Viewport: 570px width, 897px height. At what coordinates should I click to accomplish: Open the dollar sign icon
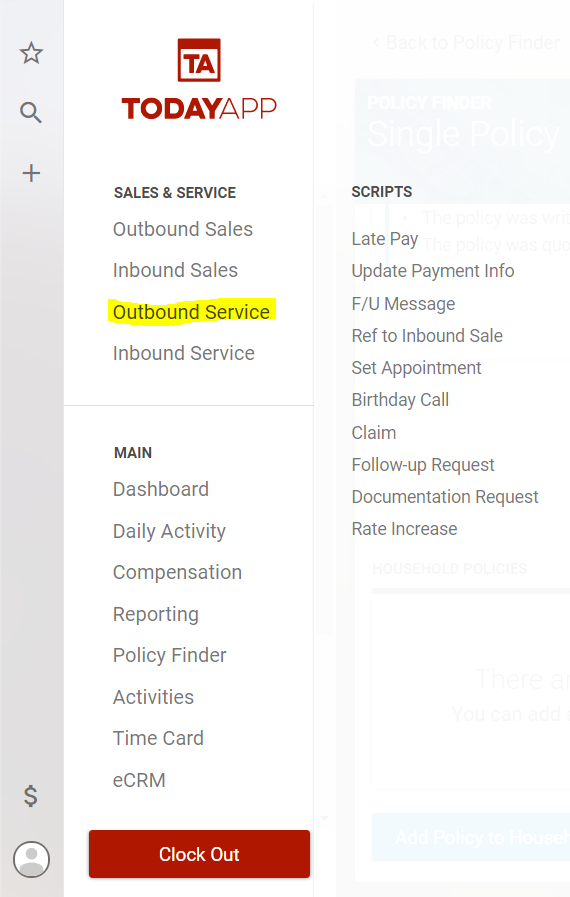(x=31, y=796)
